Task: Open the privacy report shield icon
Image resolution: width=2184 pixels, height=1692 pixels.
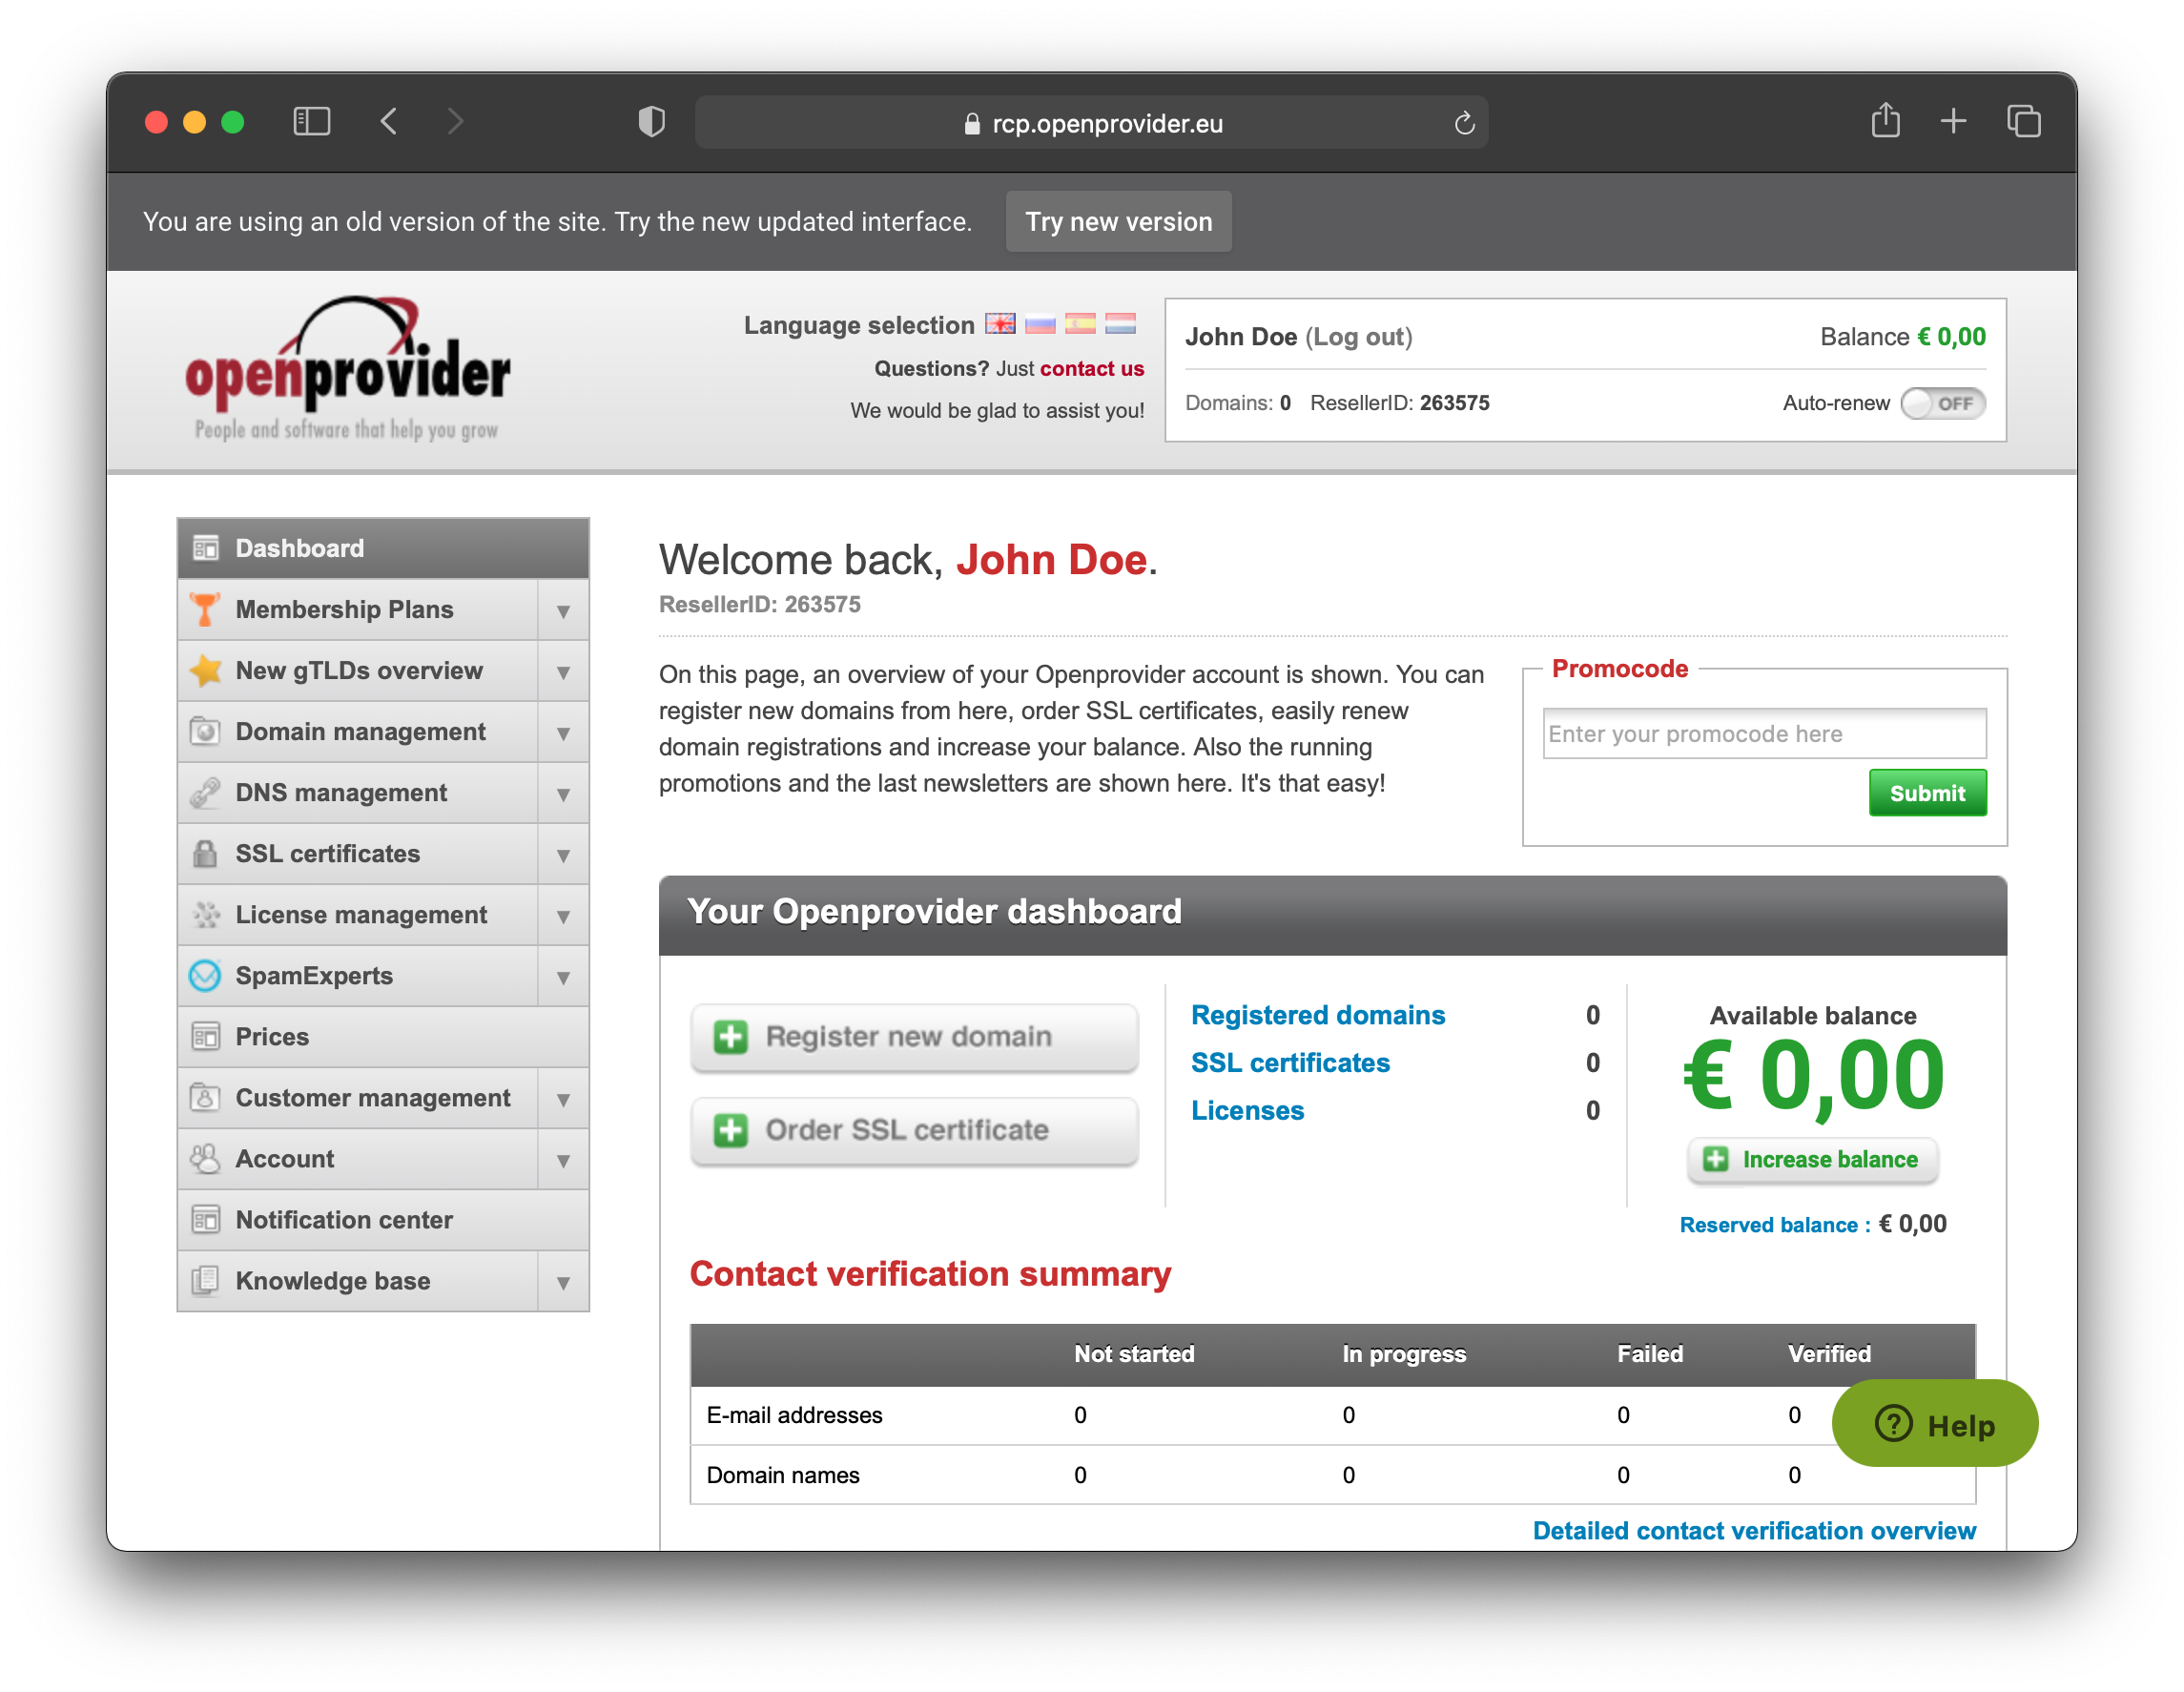Action: (651, 122)
